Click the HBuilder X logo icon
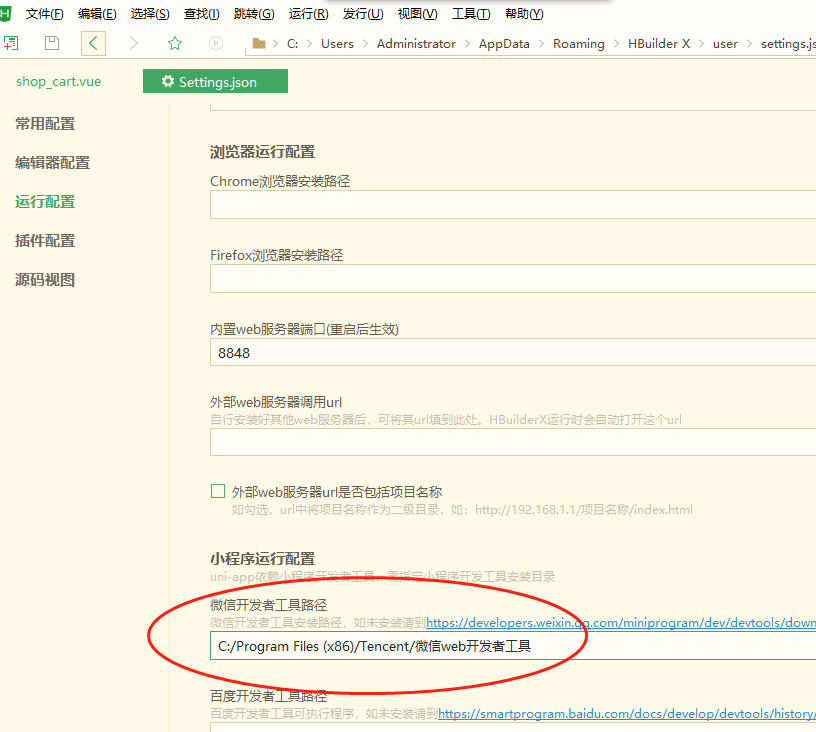This screenshot has height=732, width=816. (6, 13)
